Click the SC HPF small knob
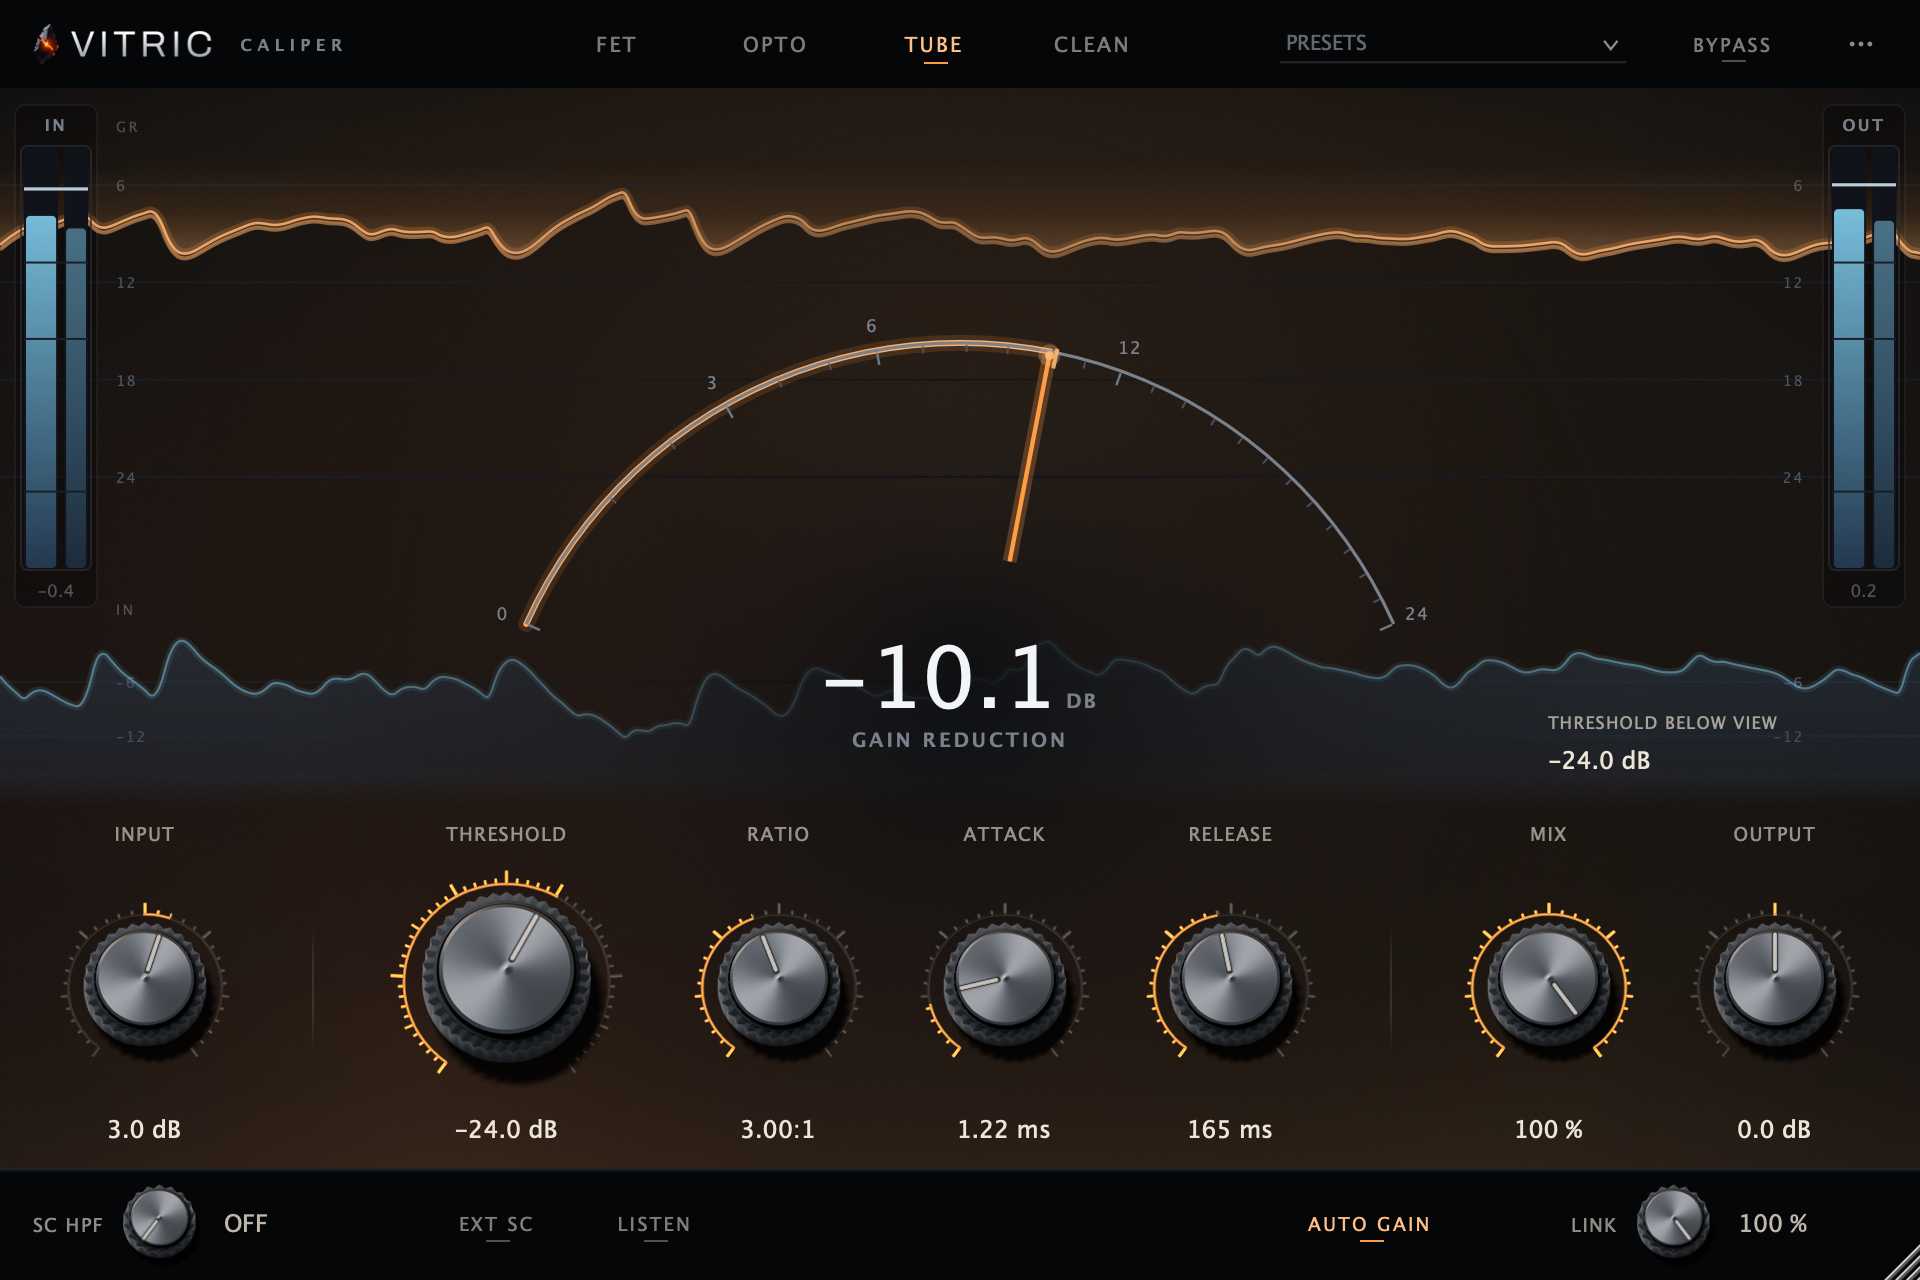This screenshot has width=1920, height=1280. 159,1221
